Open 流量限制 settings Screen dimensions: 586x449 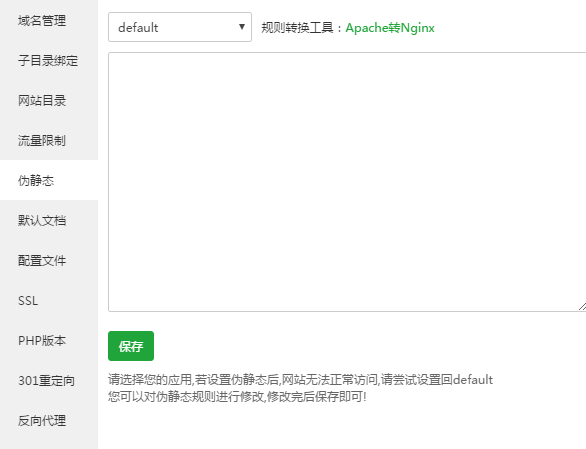(x=49, y=141)
